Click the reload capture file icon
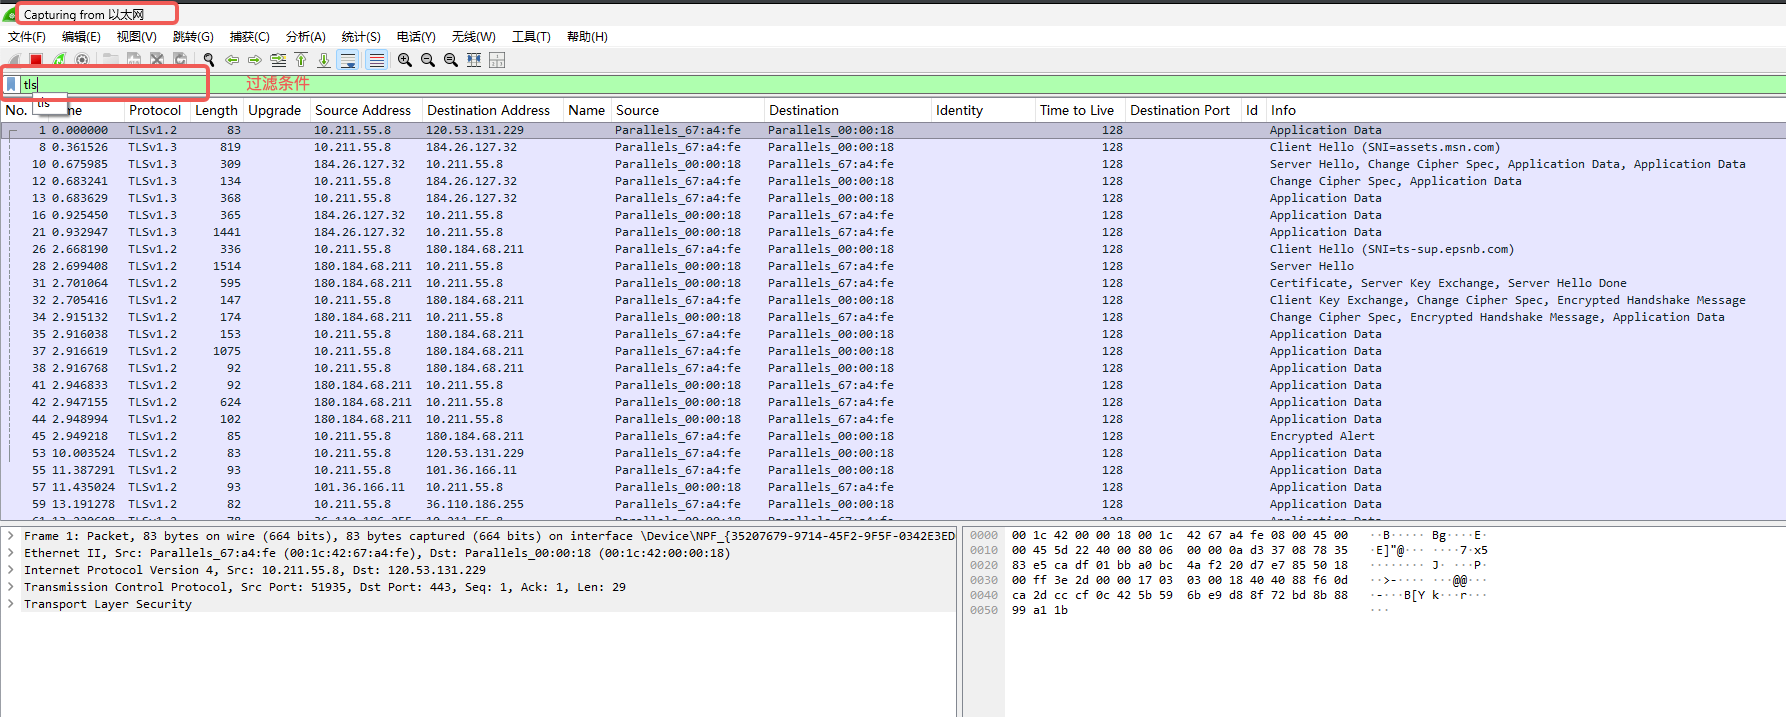1786x717 pixels. 180,60
